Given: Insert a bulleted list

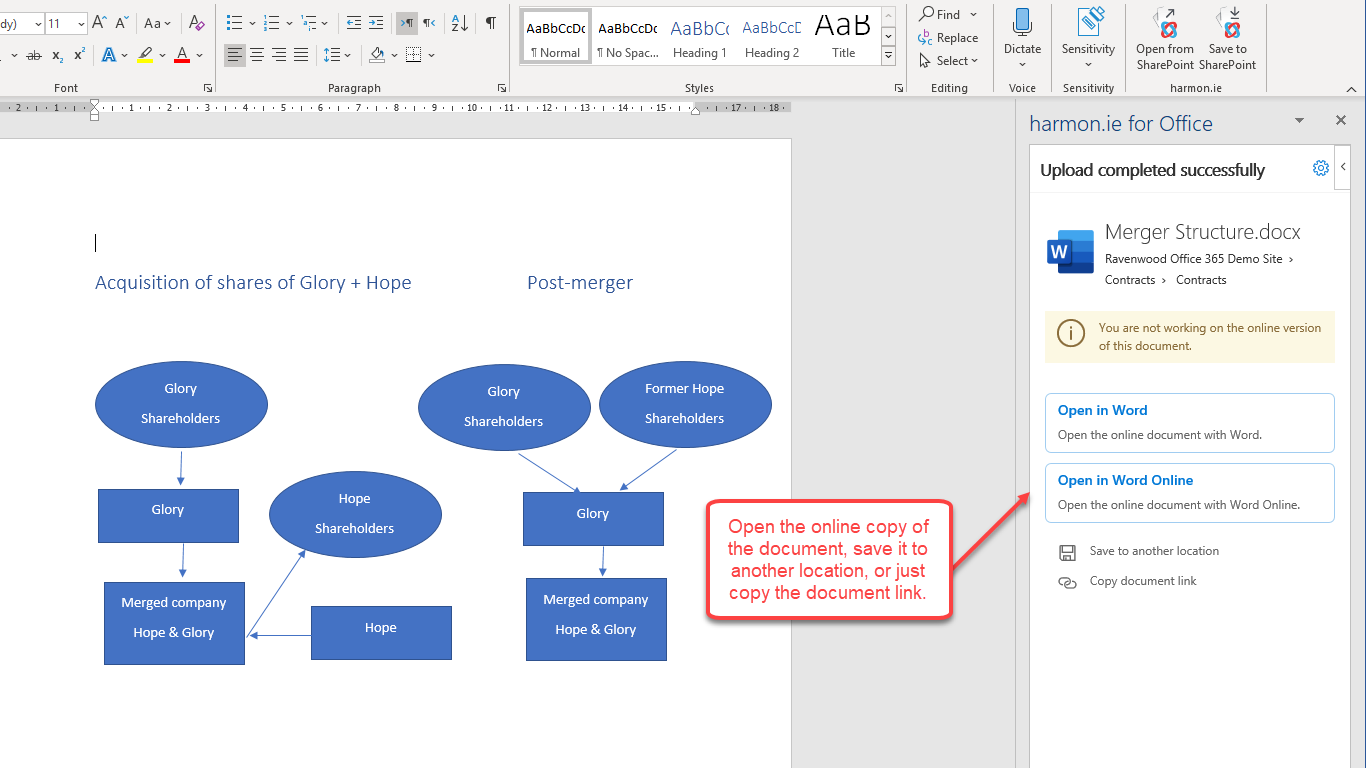Looking at the screenshot, I should click(234, 22).
